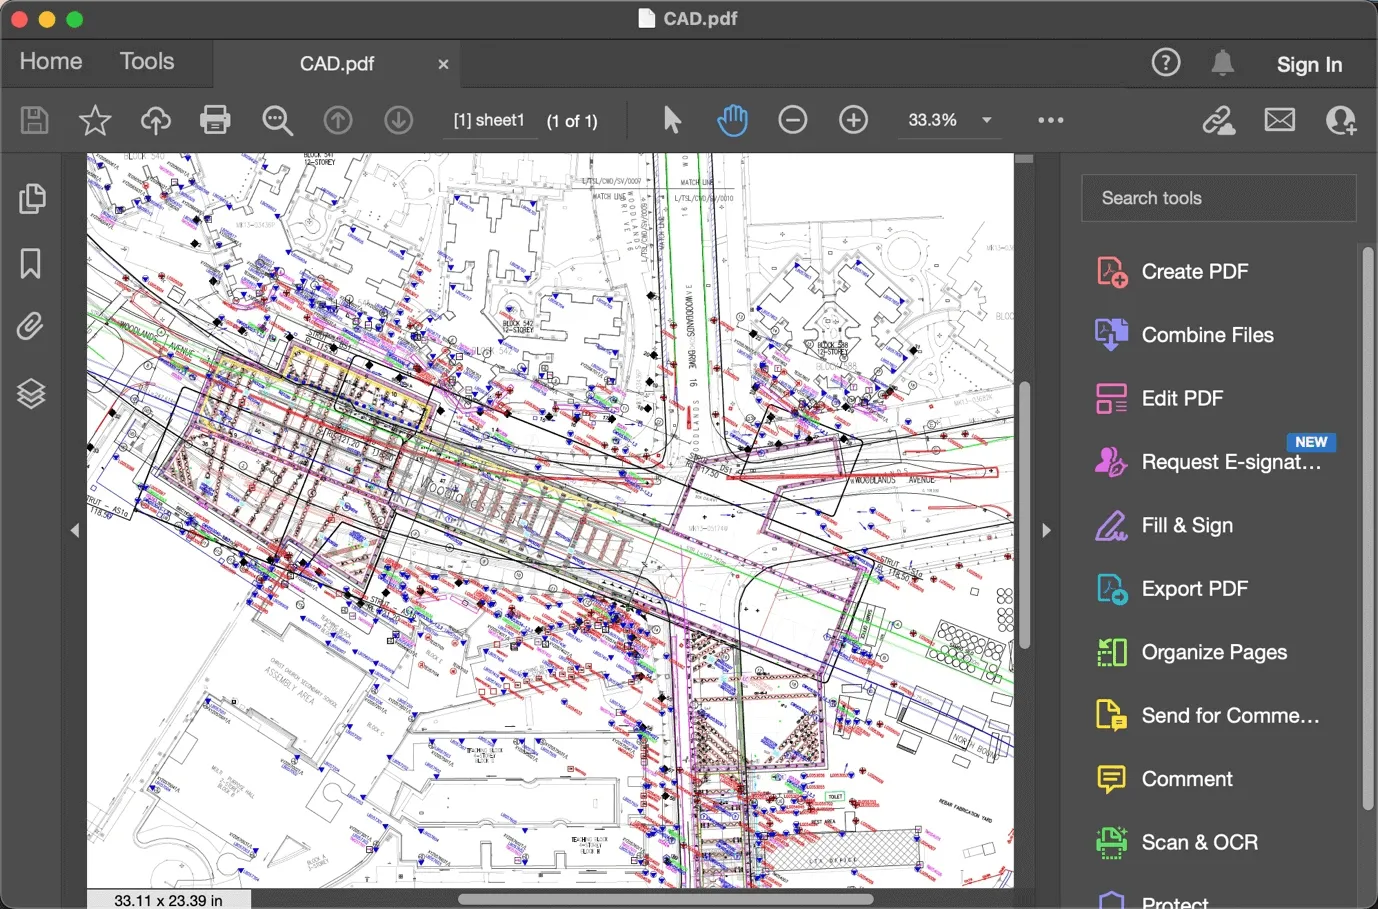Screen dimensions: 1378x909
Task: Open the notifications bell
Action: [x=1222, y=64]
